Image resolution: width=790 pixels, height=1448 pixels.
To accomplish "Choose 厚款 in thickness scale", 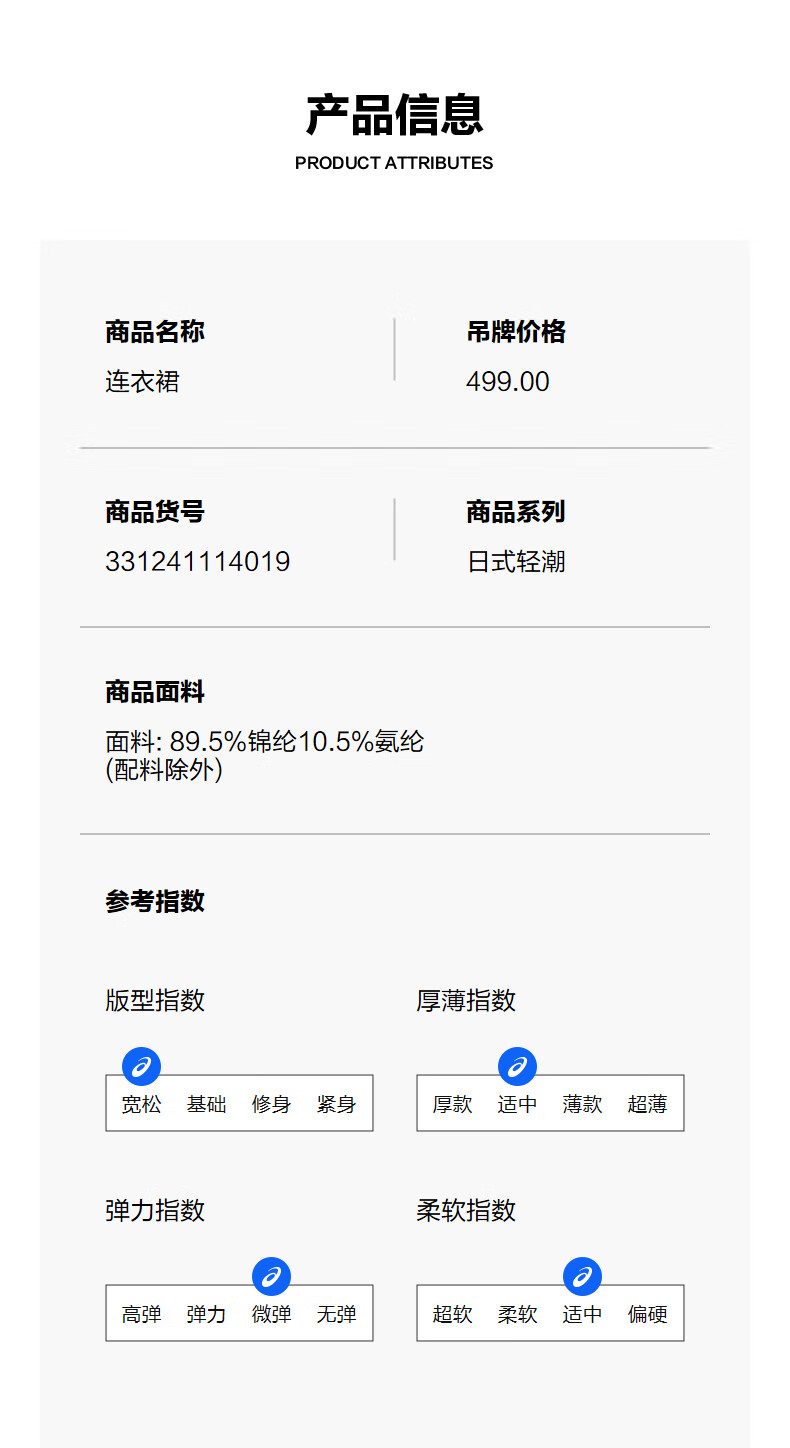I will 452,1104.
